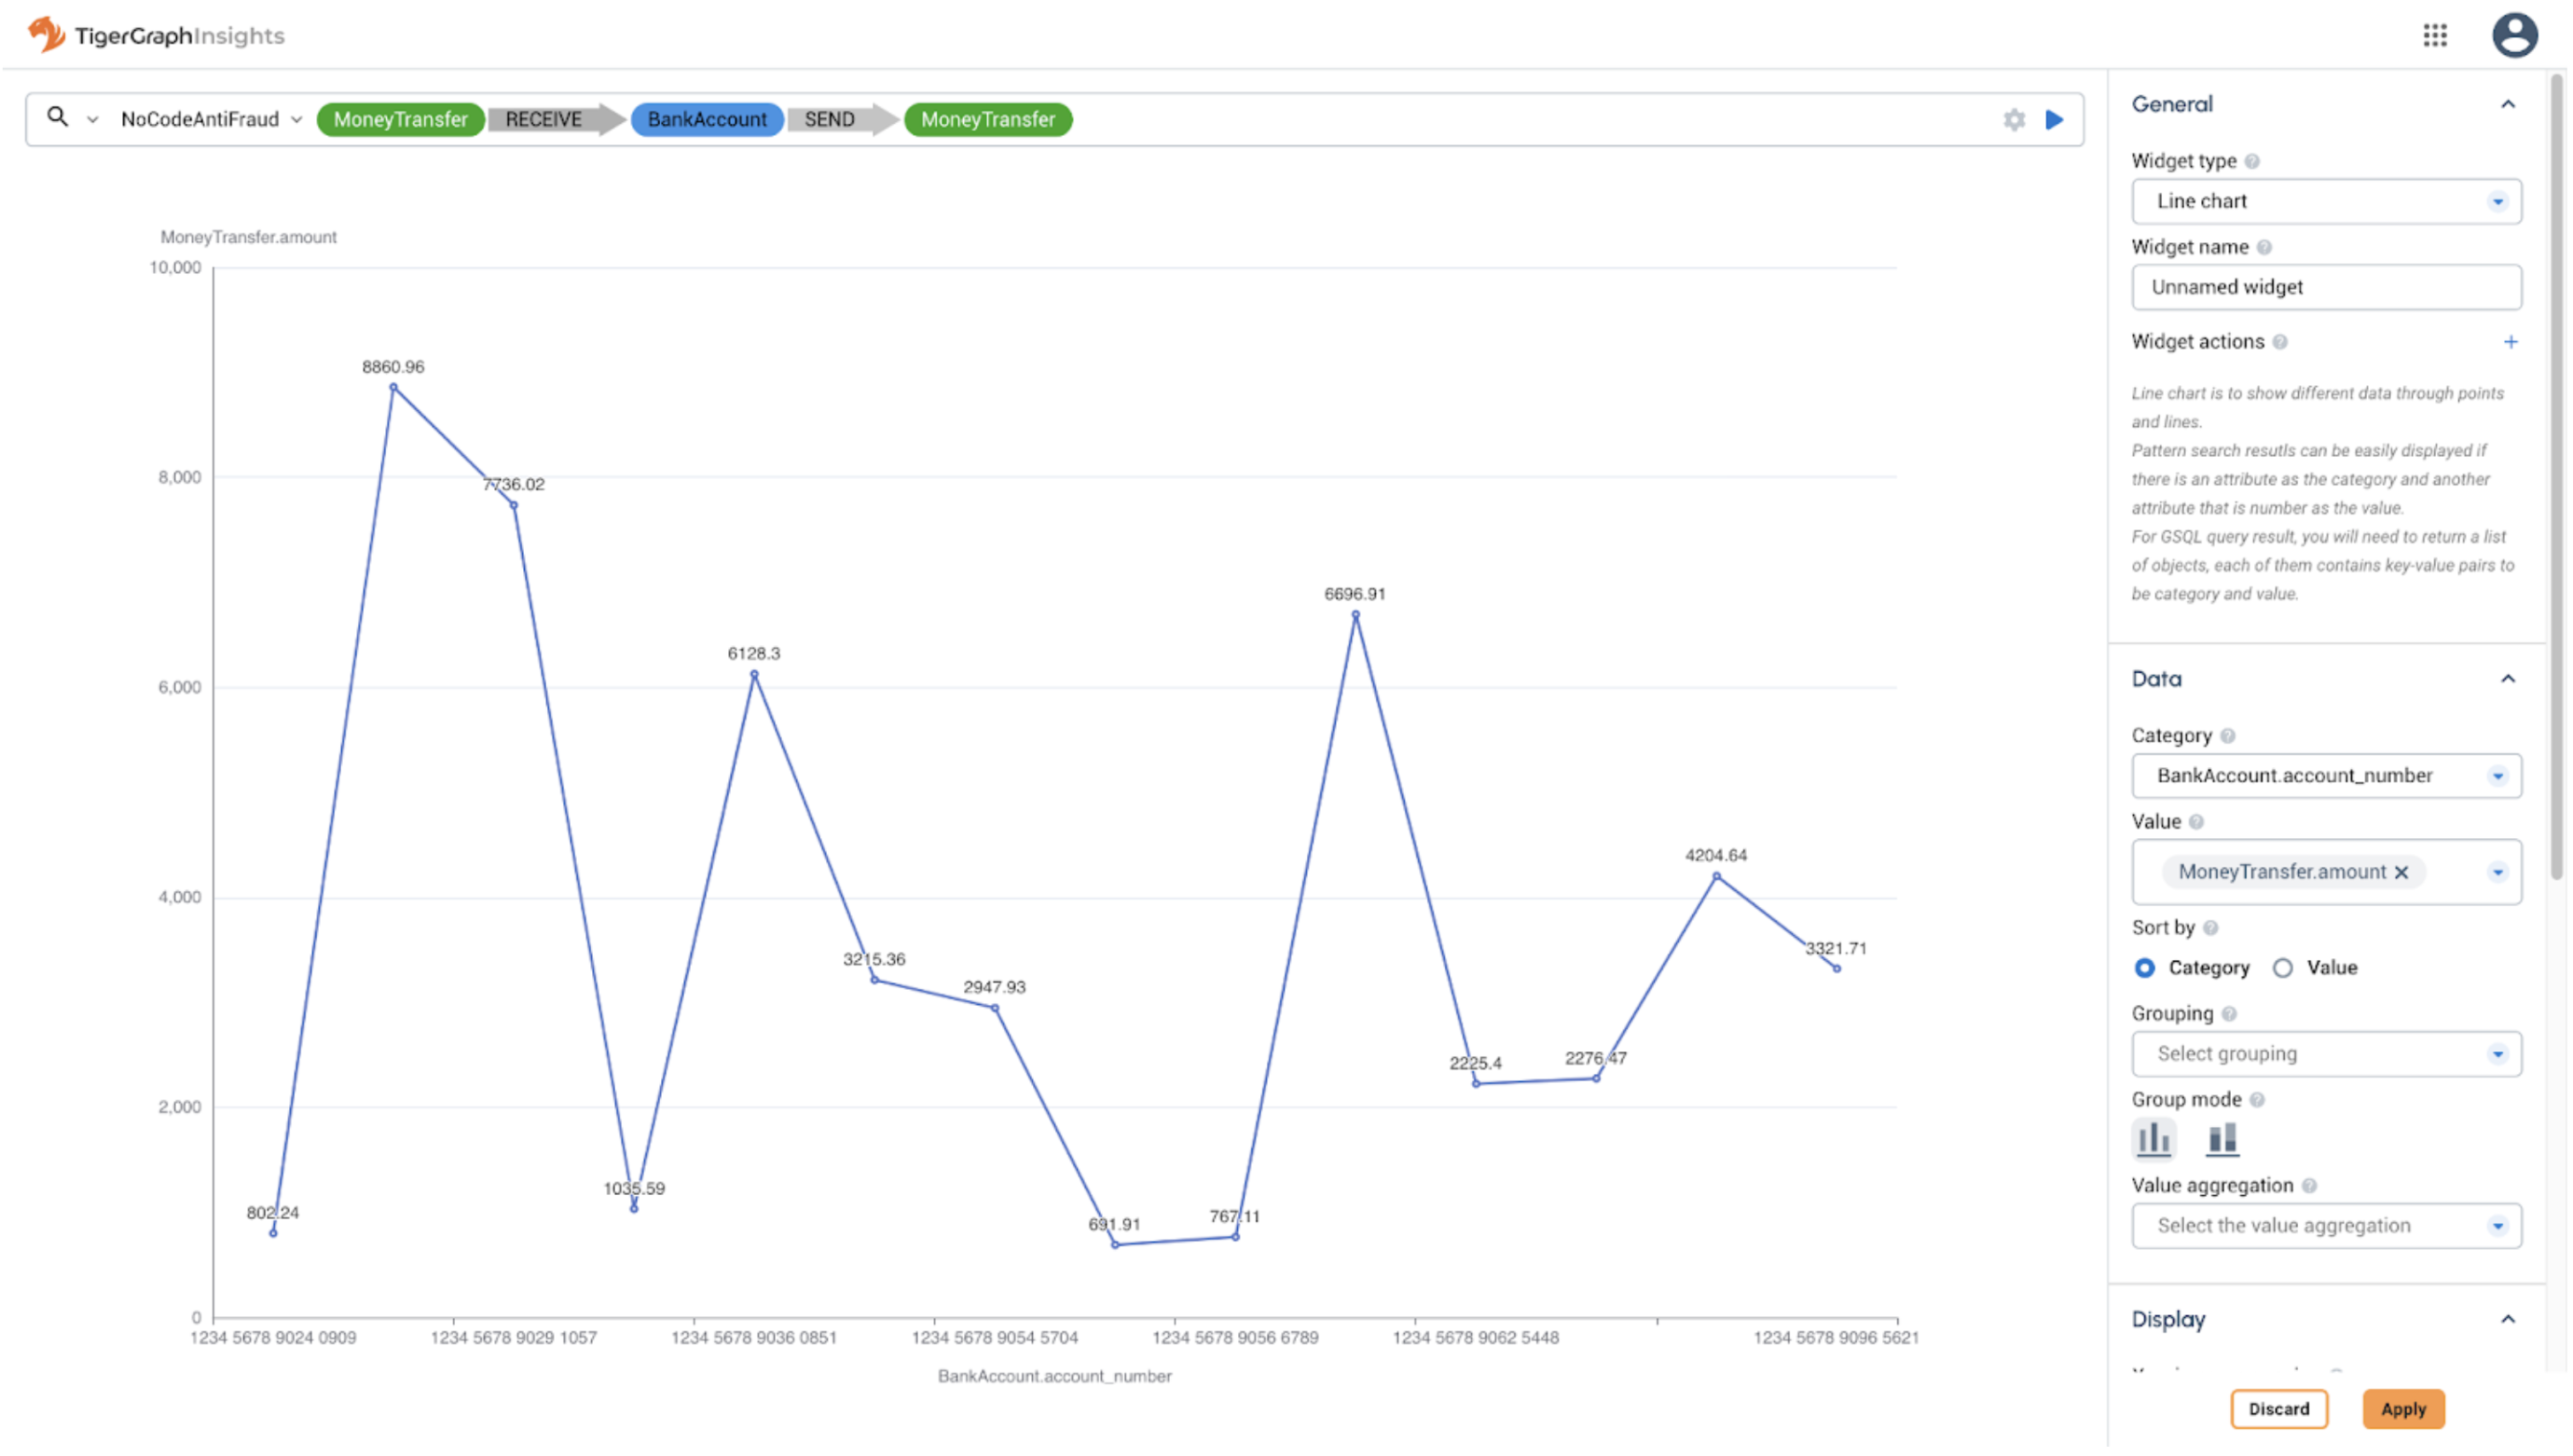Image resolution: width=2573 pixels, height=1456 pixels.
Task: Click the RECEIVE edge label icon
Action: point(543,120)
